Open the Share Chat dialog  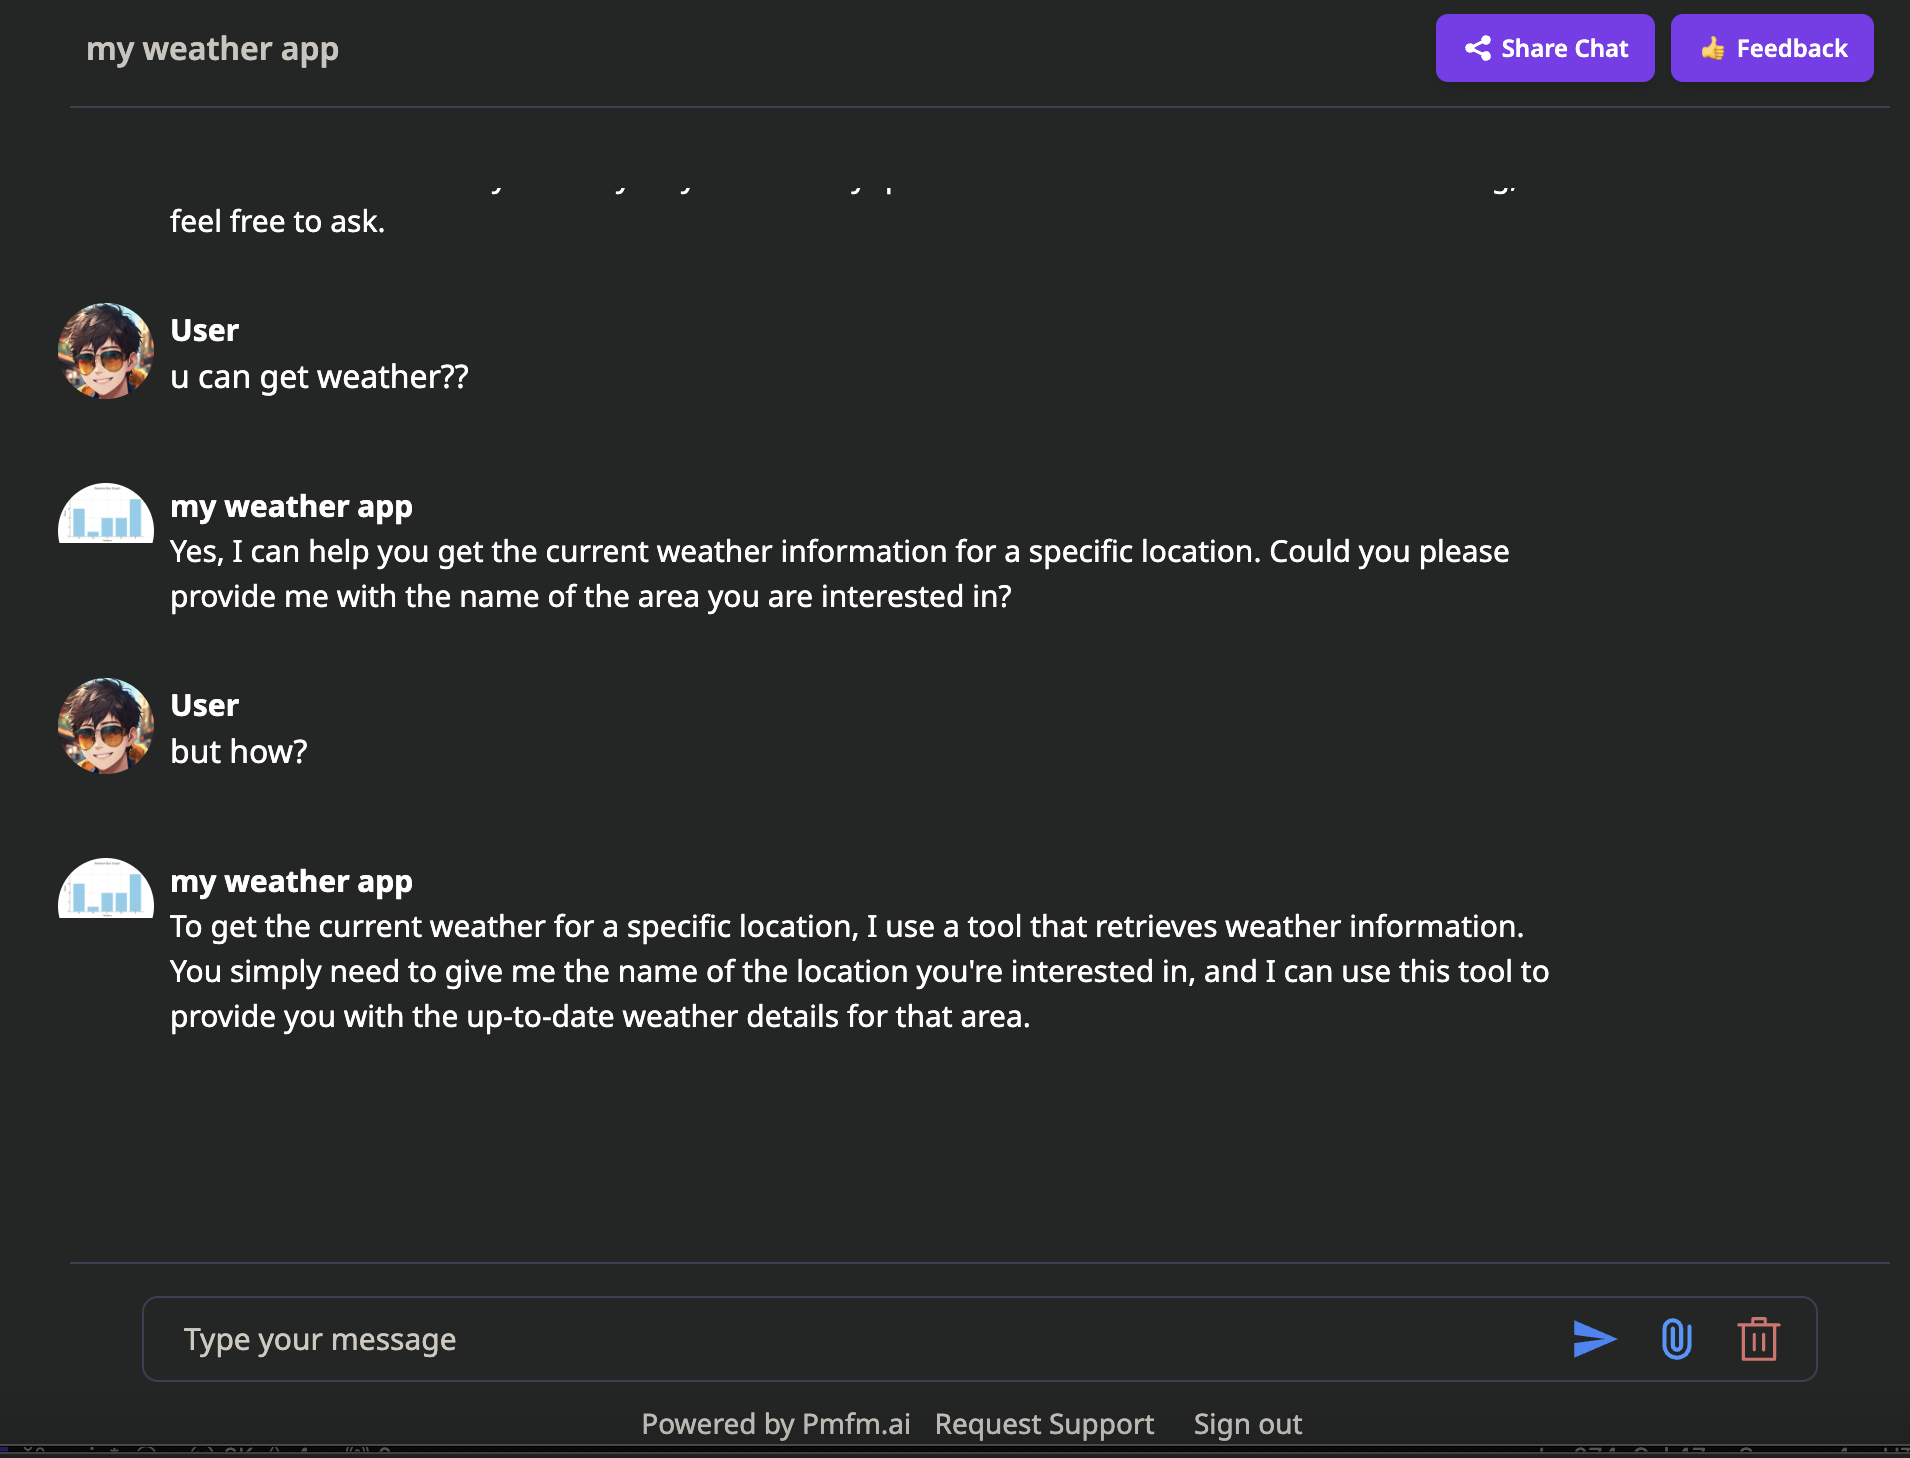(1544, 47)
